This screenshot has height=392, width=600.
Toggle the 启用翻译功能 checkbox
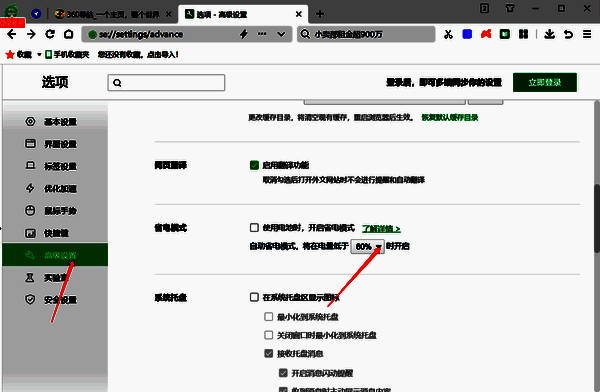[254, 165]
